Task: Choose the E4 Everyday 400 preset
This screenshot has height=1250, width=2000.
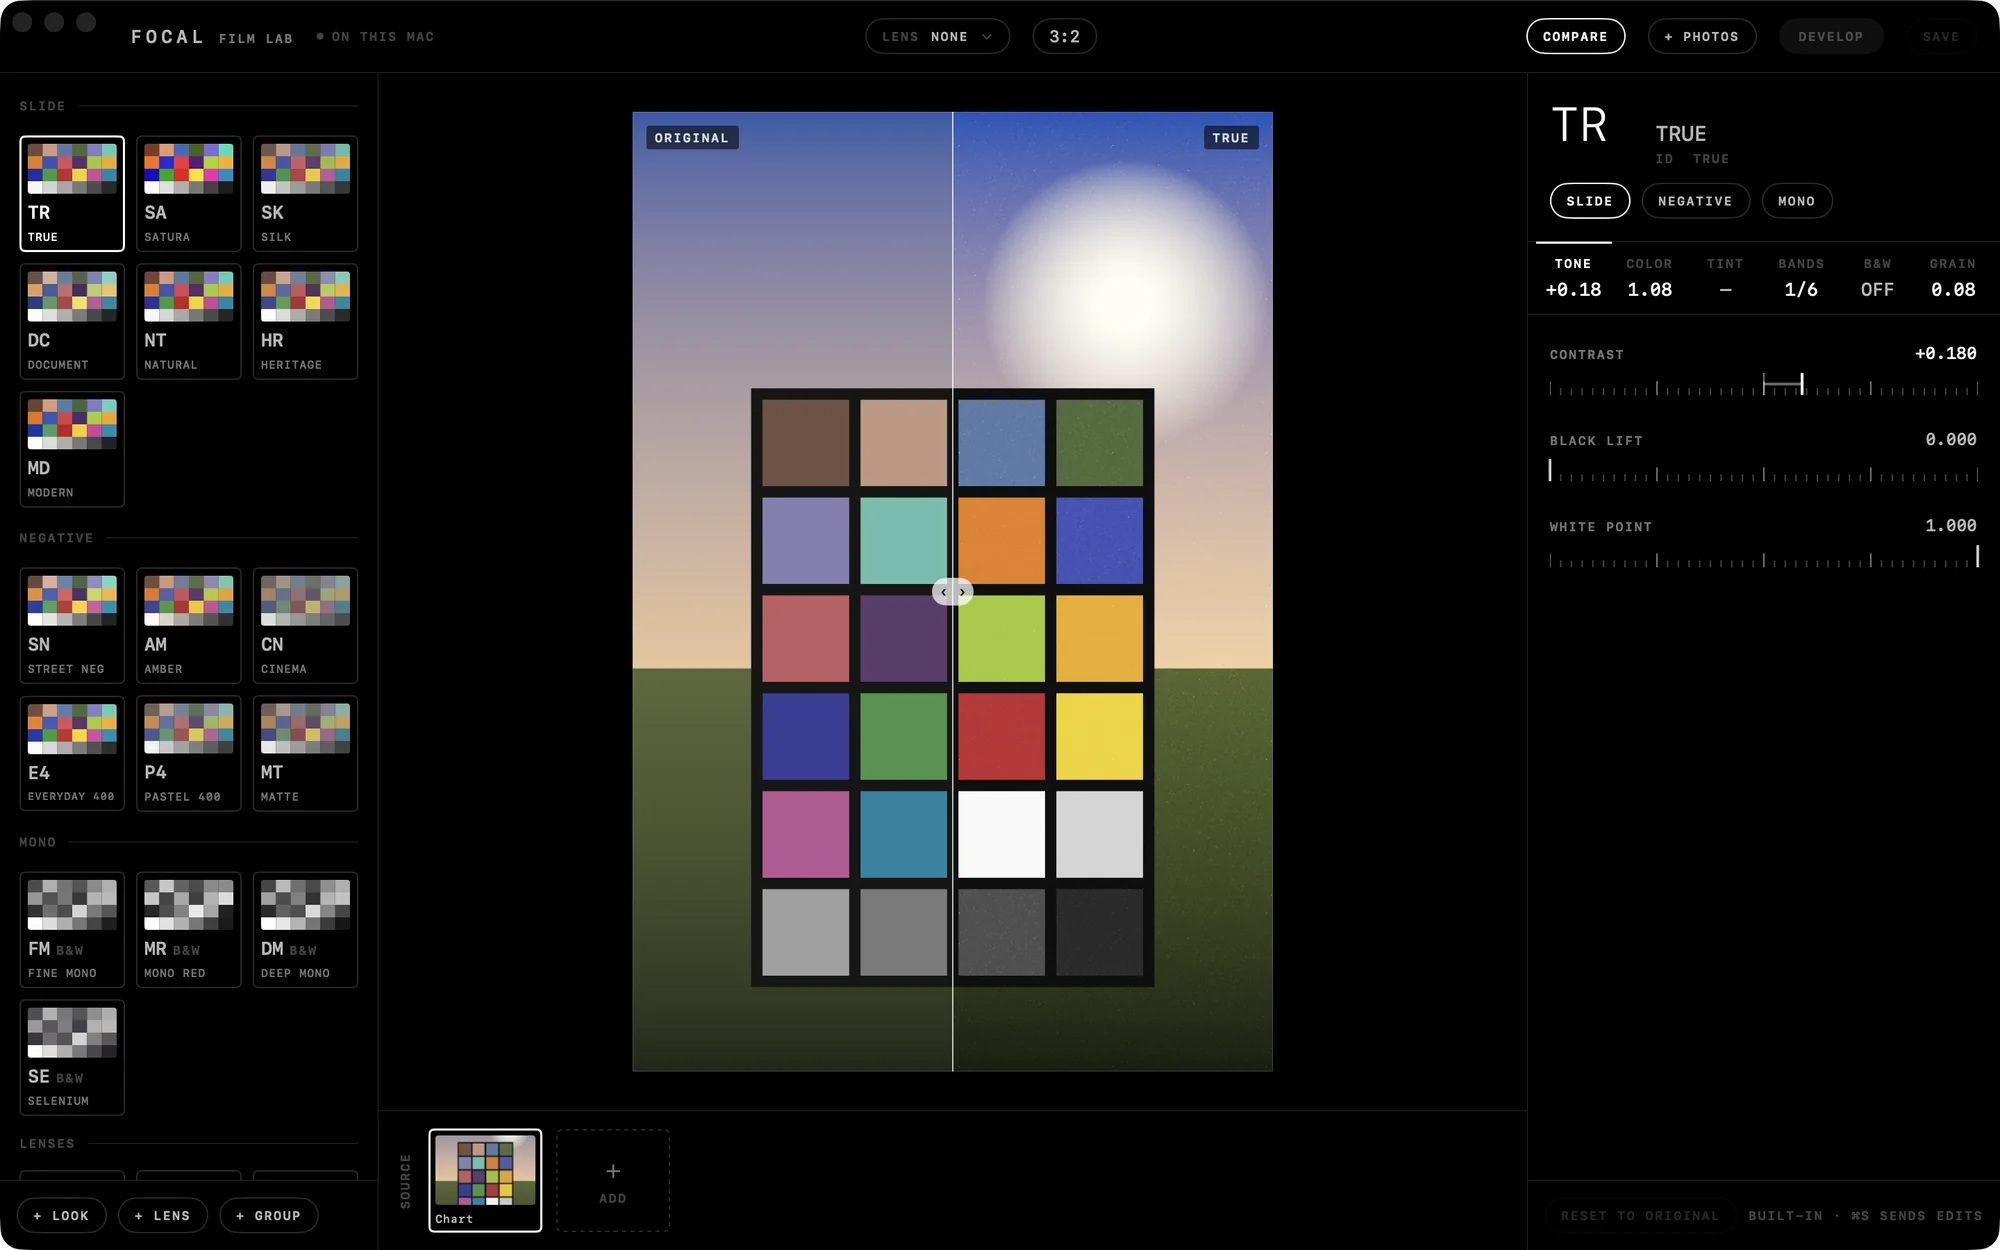Action: click(x=72, y=753)
